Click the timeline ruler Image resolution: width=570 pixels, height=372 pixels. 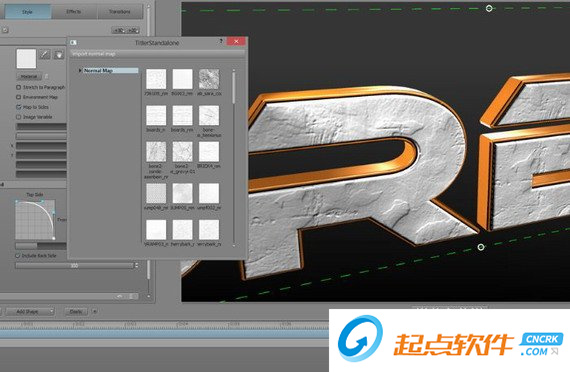[164, 324]
